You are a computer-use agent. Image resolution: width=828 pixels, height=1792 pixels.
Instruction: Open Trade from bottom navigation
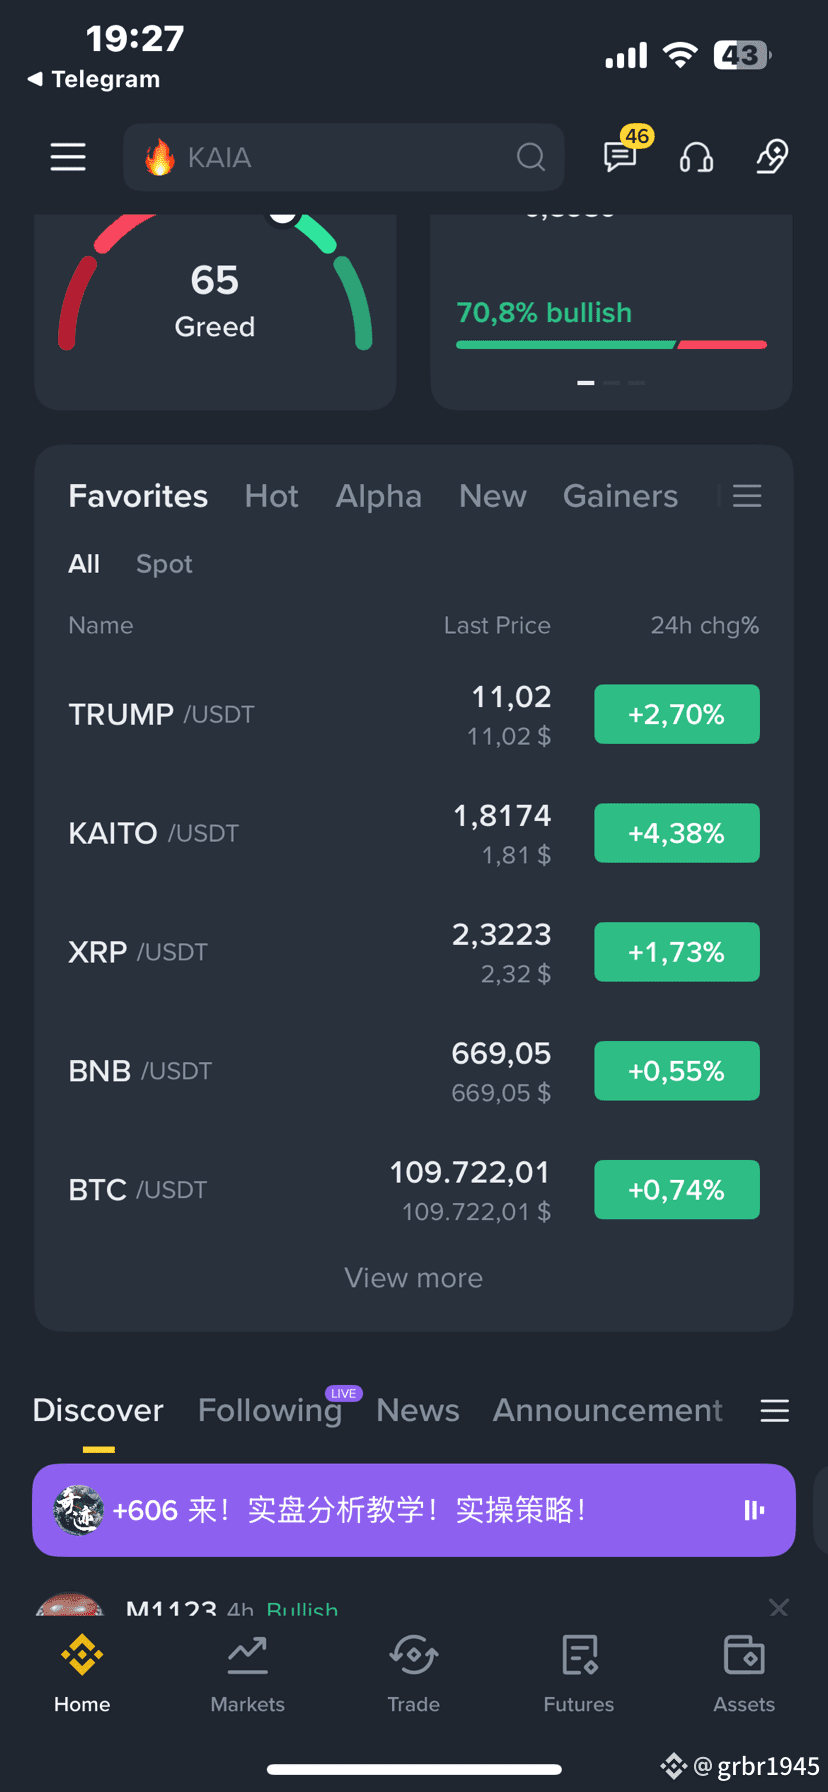(413, 1674)
